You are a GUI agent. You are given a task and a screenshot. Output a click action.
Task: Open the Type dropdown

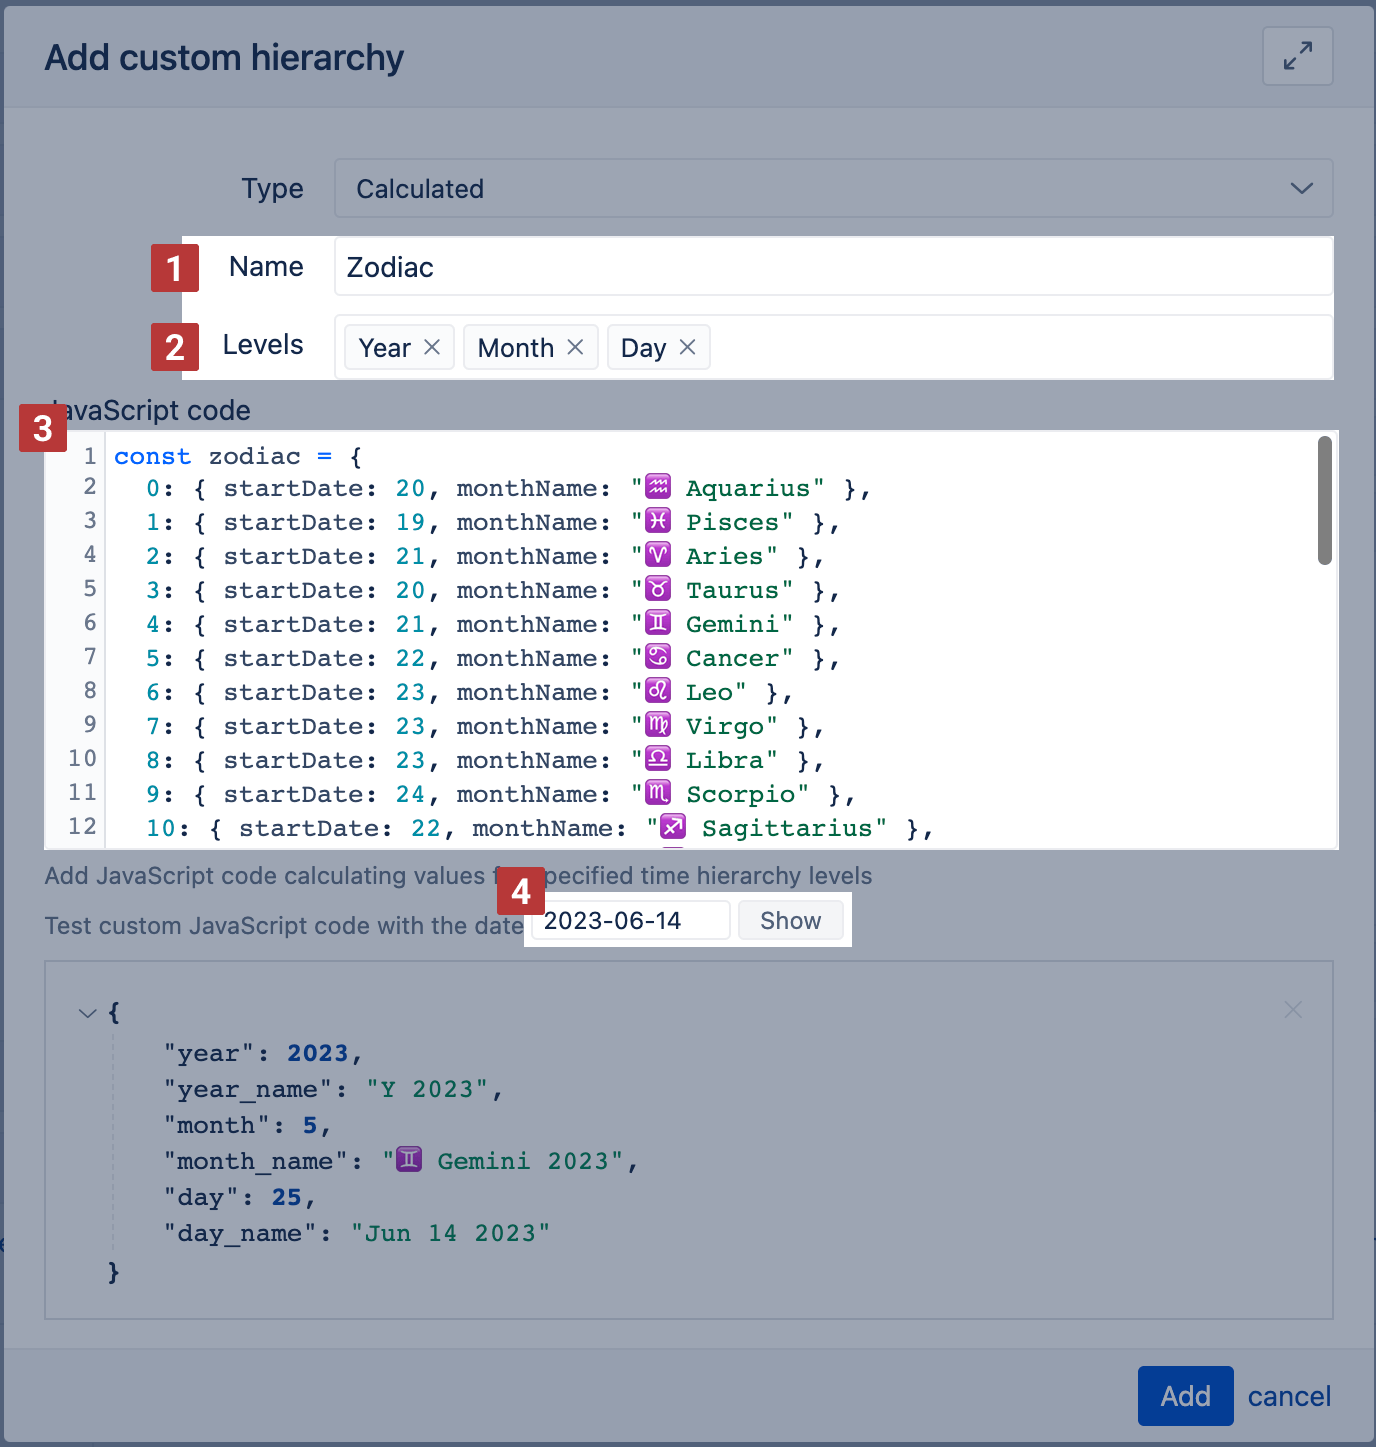(832, 188)
